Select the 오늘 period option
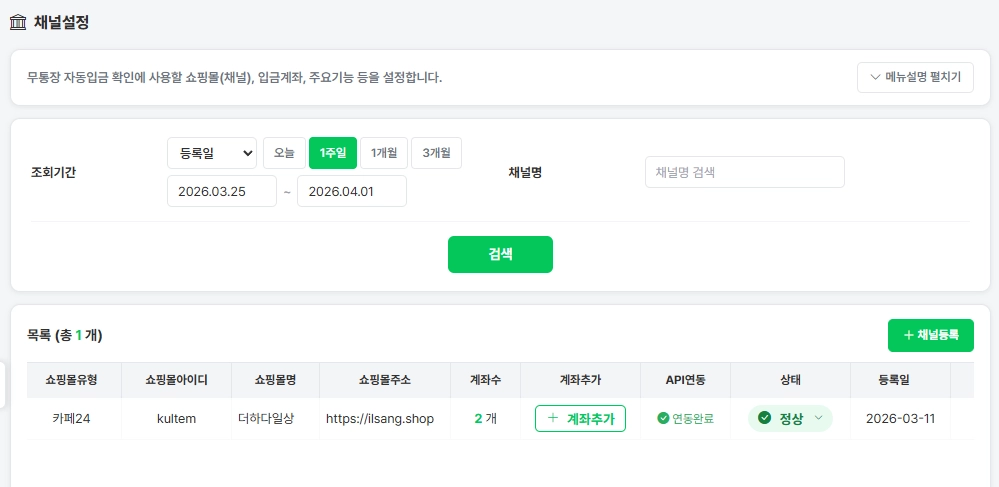This screenshot has height=487, width=999. pos(284,153)
